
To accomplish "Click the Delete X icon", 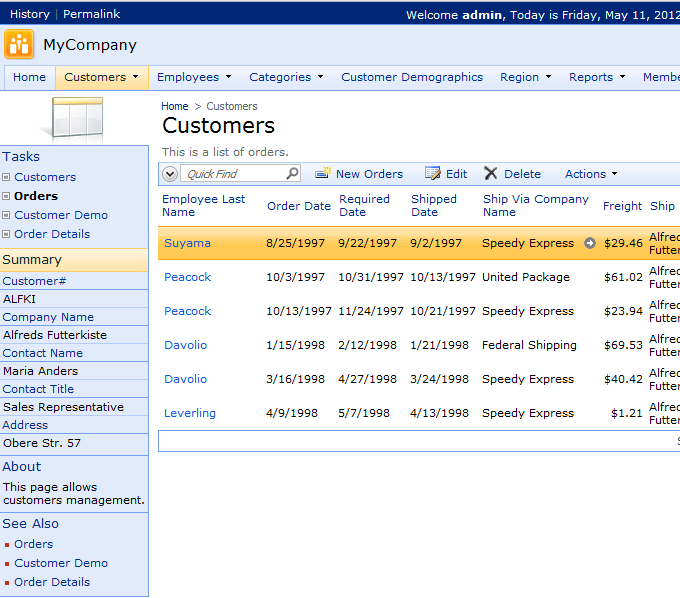I will (490, 174).
